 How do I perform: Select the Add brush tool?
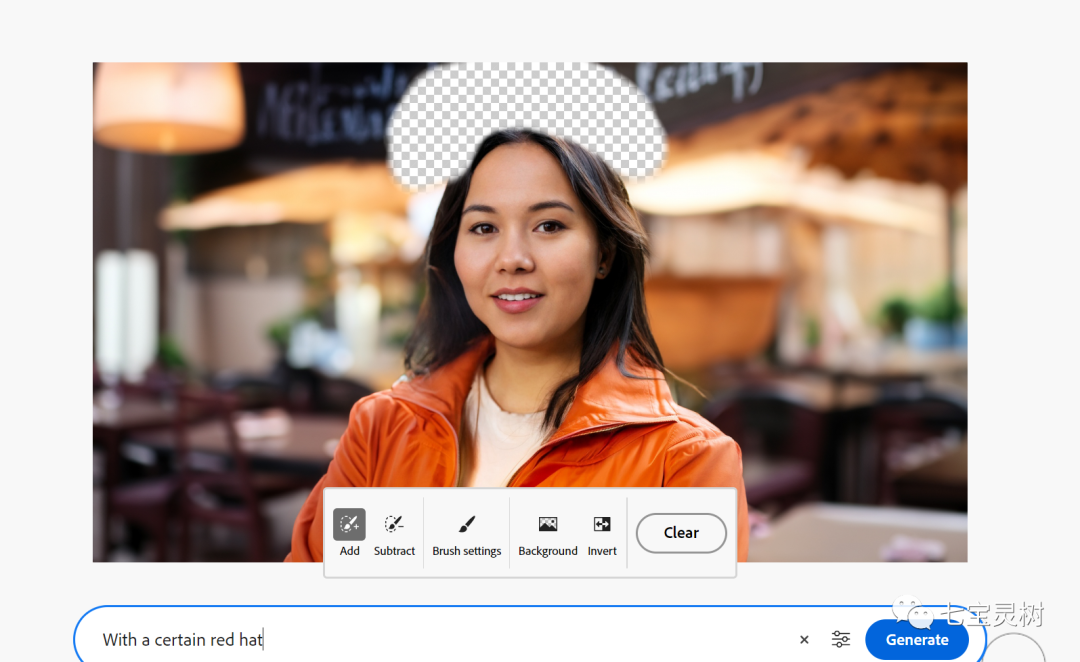[349, 532]
